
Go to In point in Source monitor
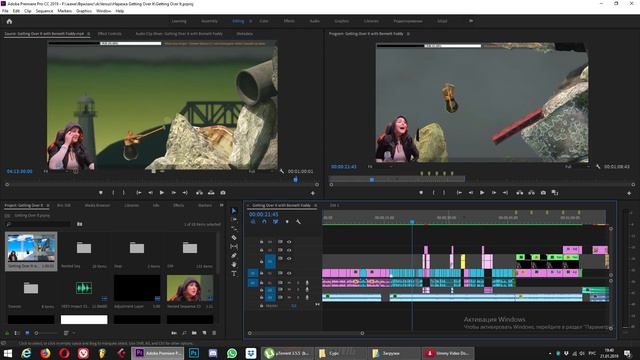(x=139, y=193)
